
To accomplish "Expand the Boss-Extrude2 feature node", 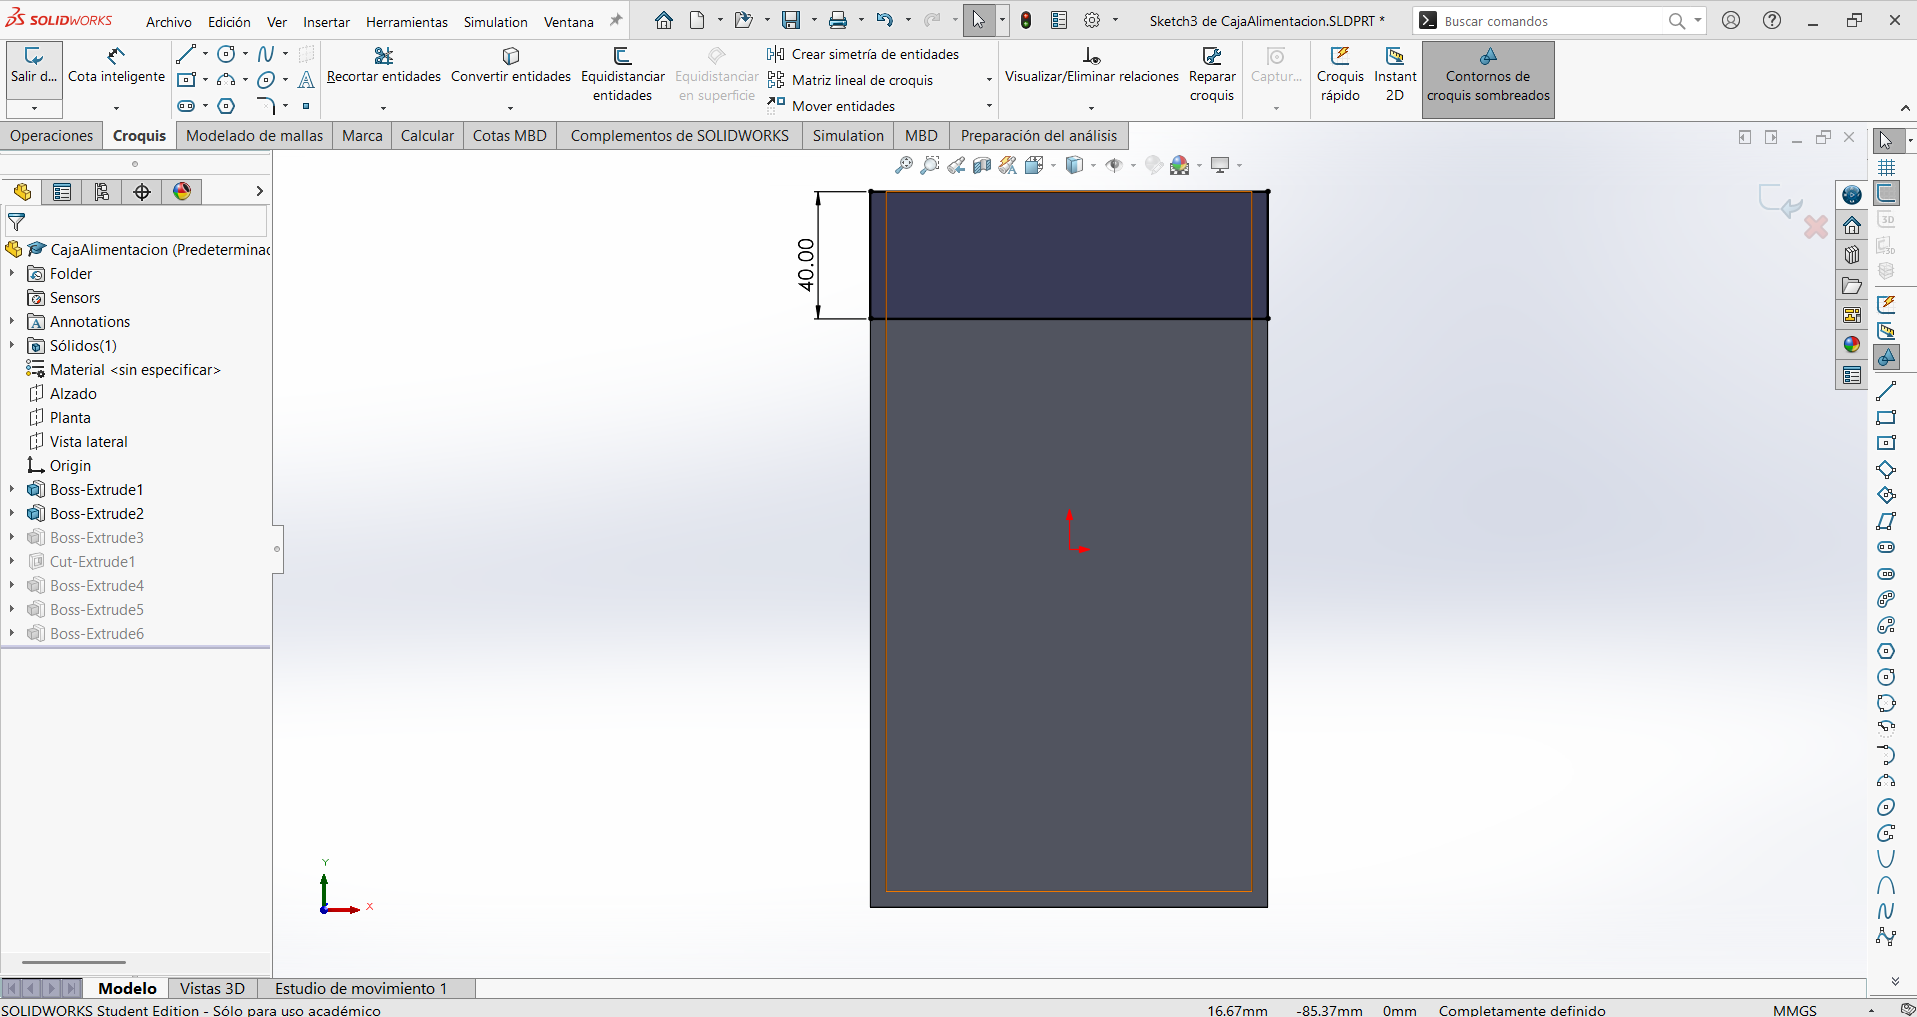I will (11, 514).
